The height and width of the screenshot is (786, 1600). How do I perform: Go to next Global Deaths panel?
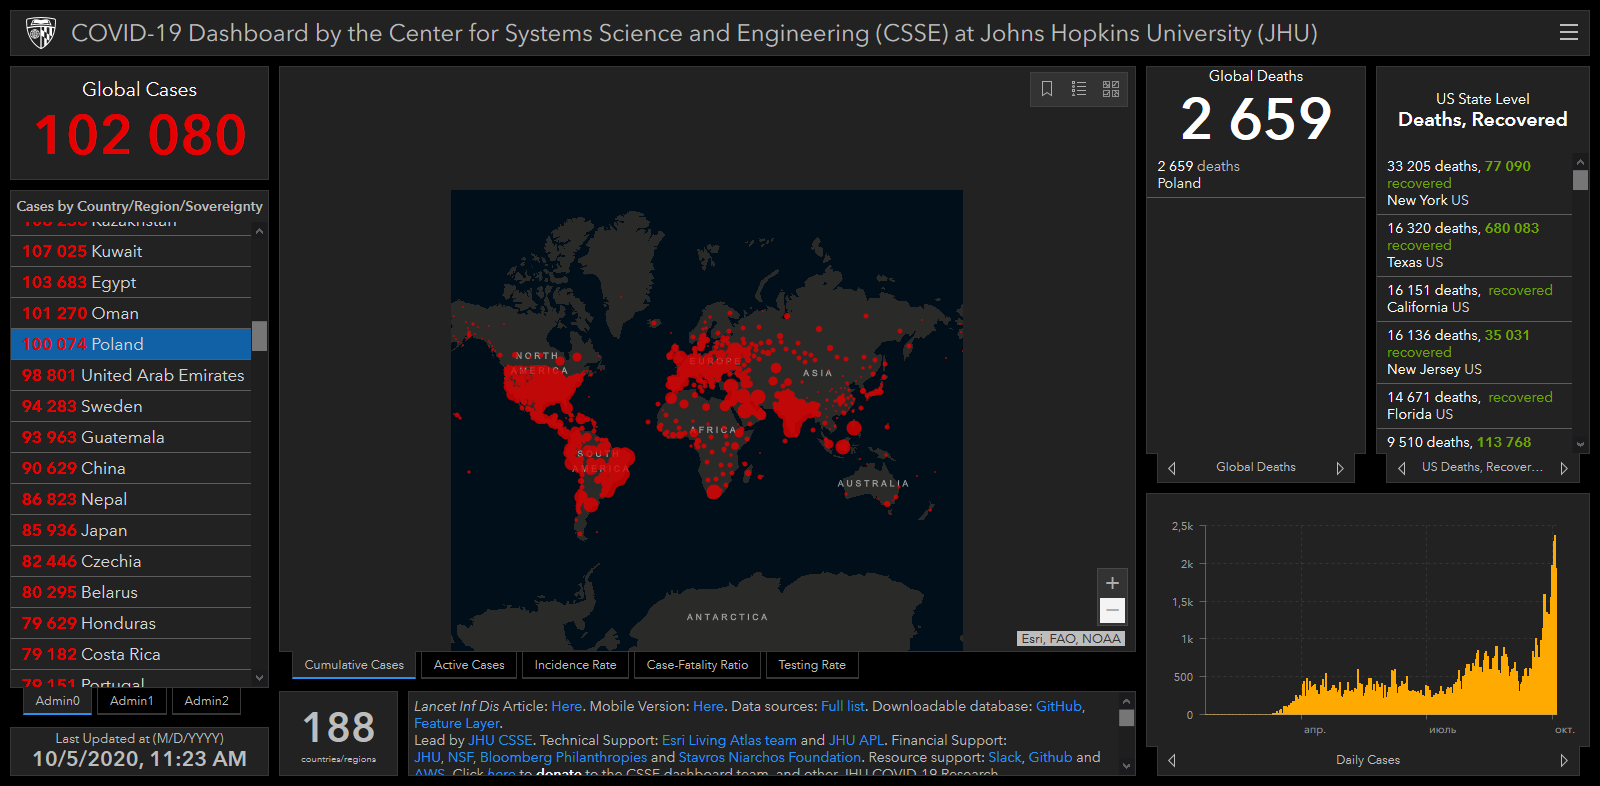coord(1340,468)
